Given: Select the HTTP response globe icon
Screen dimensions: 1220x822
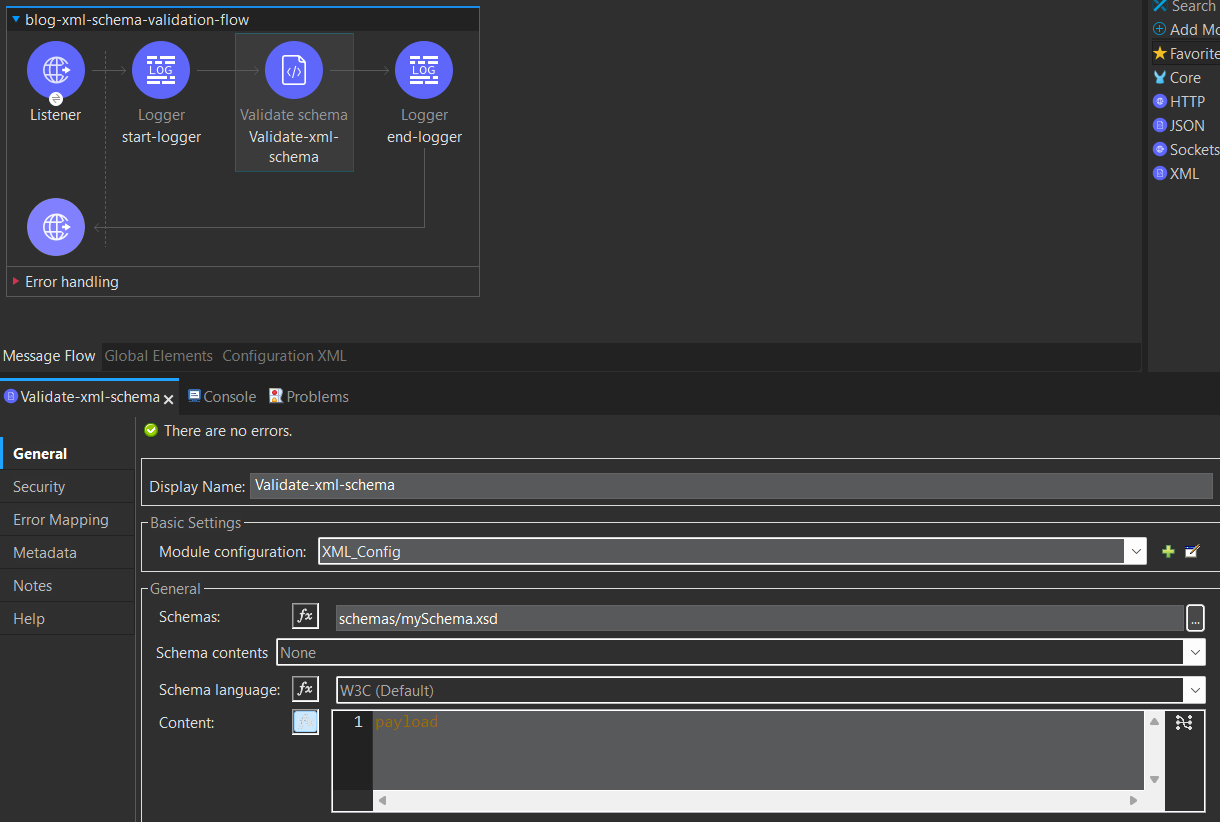Looking at the screenshot, I should (x=56, y=227).
